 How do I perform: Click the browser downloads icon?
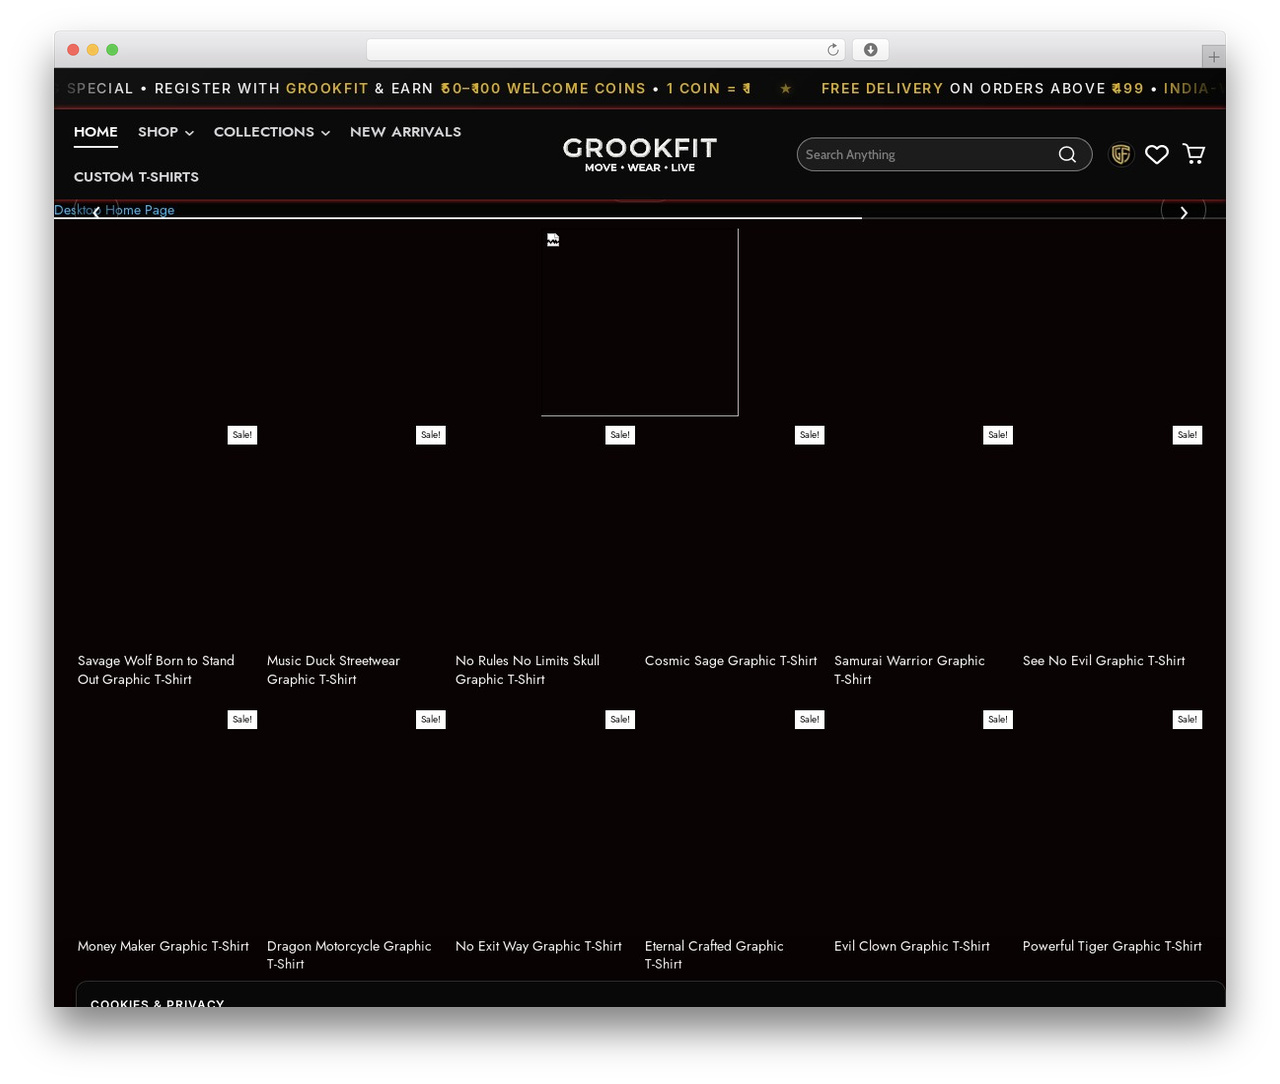click(871, 50)
